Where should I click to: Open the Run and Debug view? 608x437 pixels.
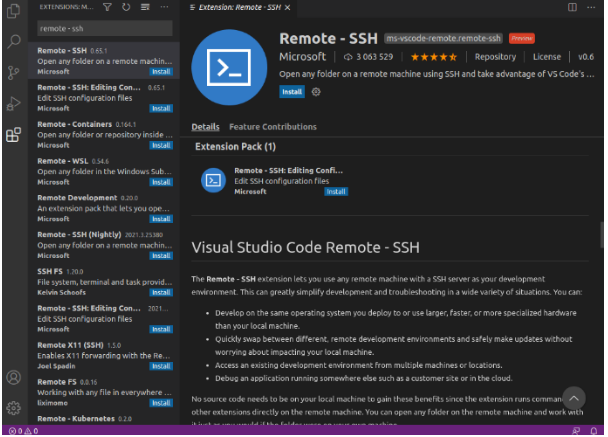(13, 104)
